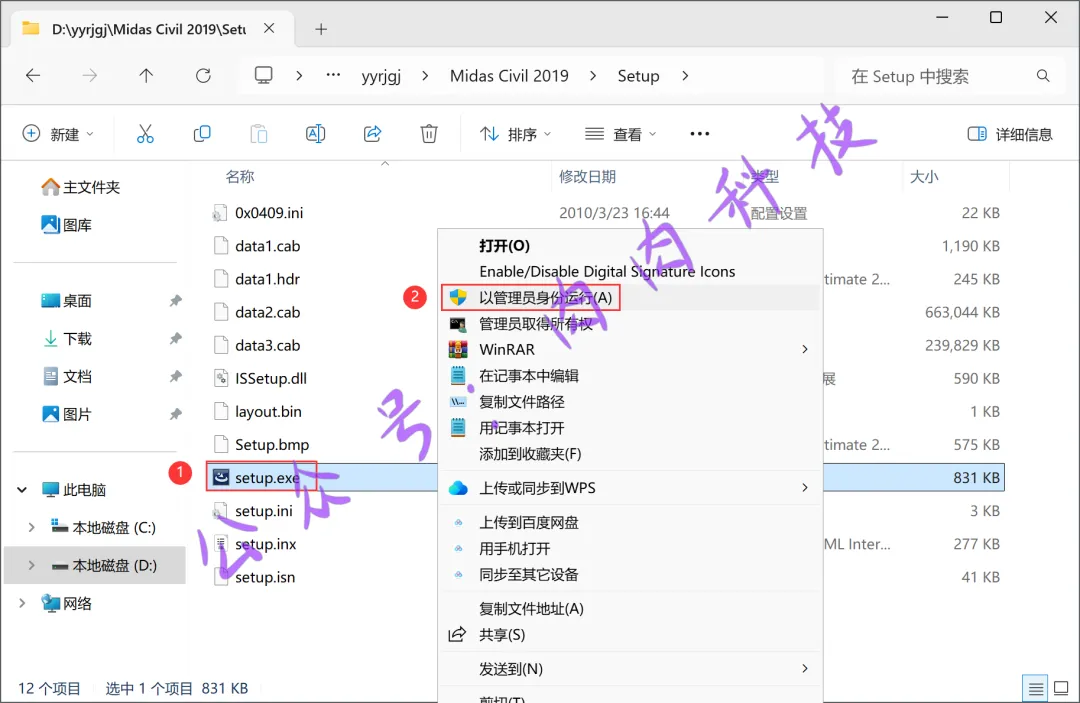The width and height of the screenshot is (1080, 703).
Task: Go forward with the right arrow
Action: click(90, 76)
